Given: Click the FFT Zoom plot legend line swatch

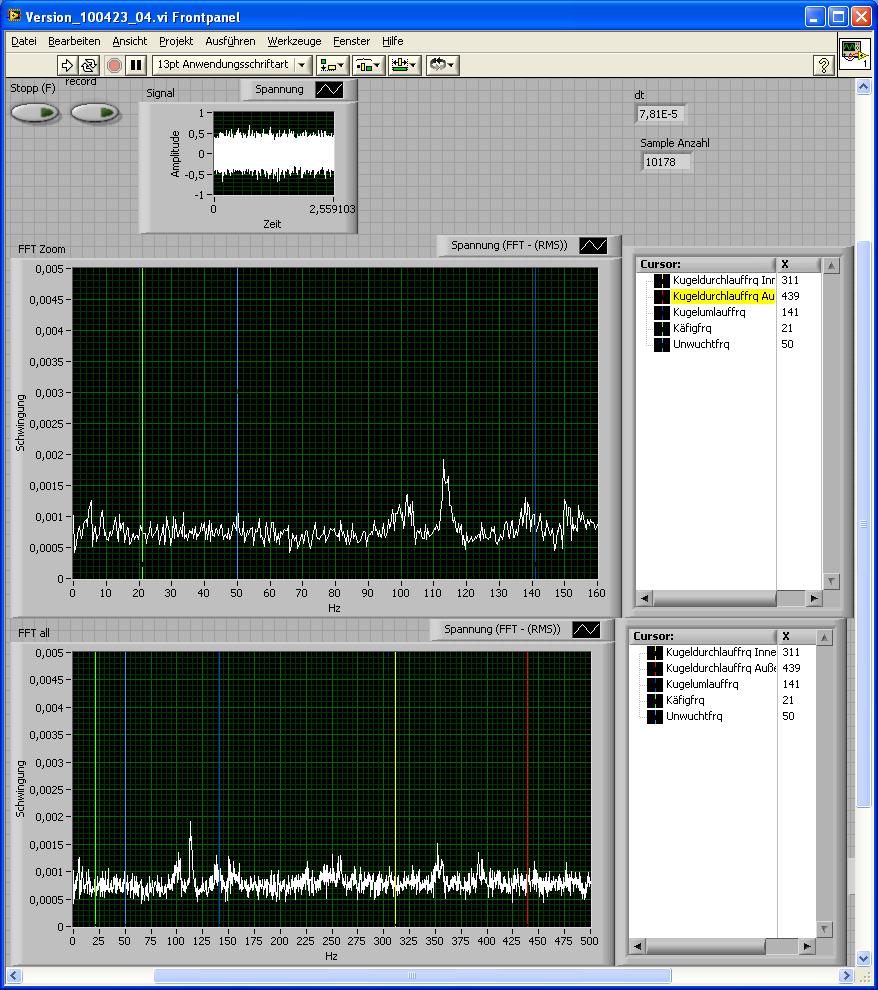Looking at the screenshot, I should point(594,245).
